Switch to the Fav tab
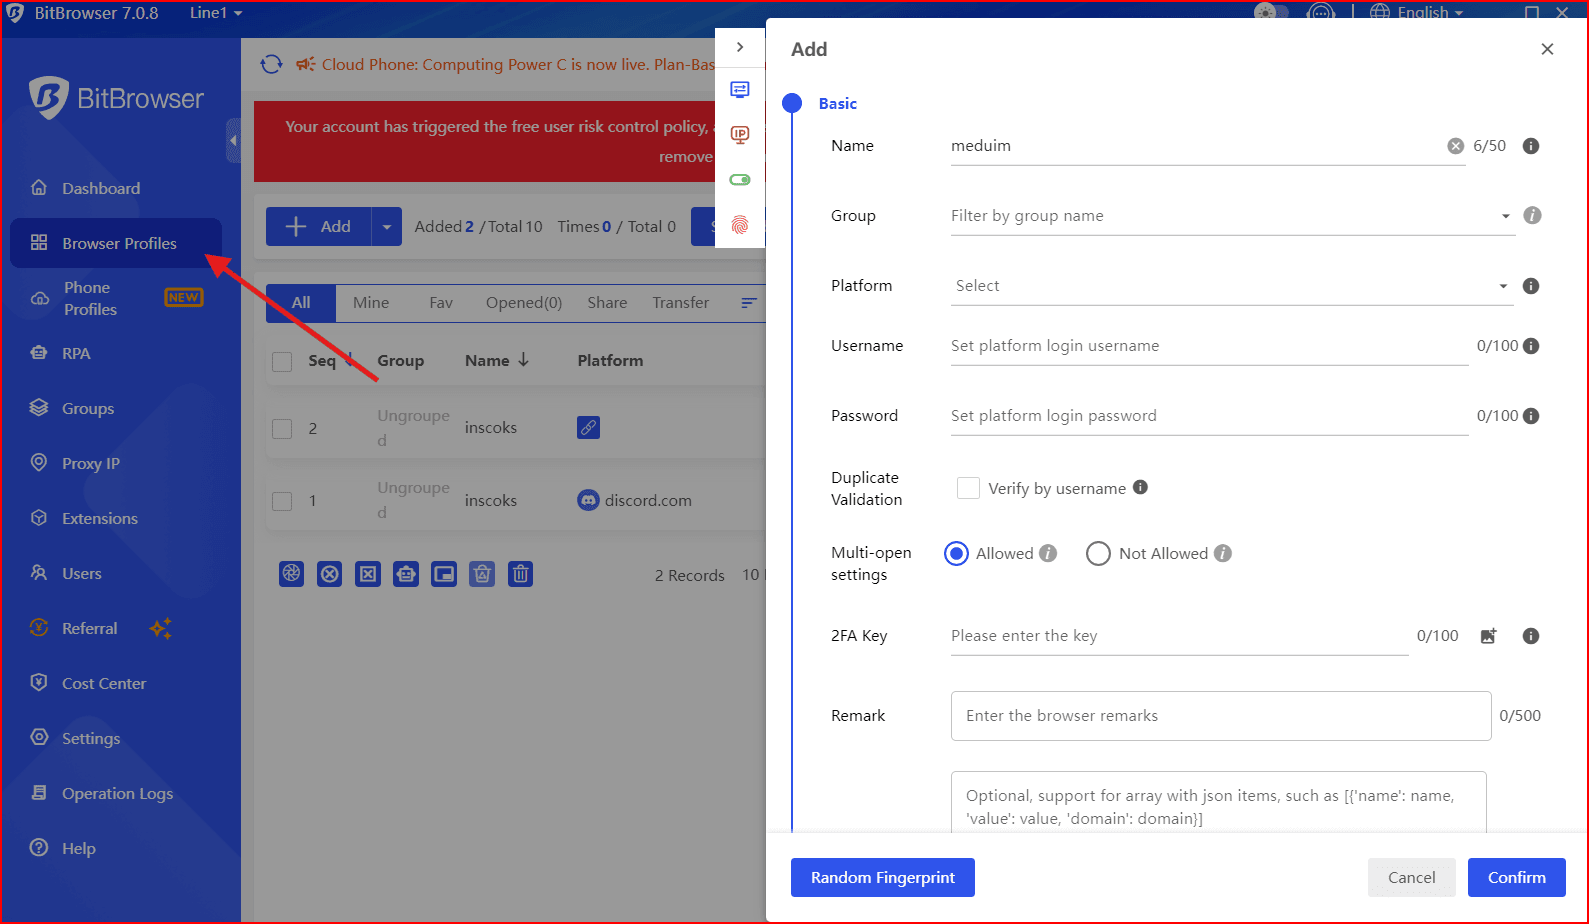Image resolution: width=1589 pixels, height=924 pixels. pyautogui.click(x=441, y=302)
